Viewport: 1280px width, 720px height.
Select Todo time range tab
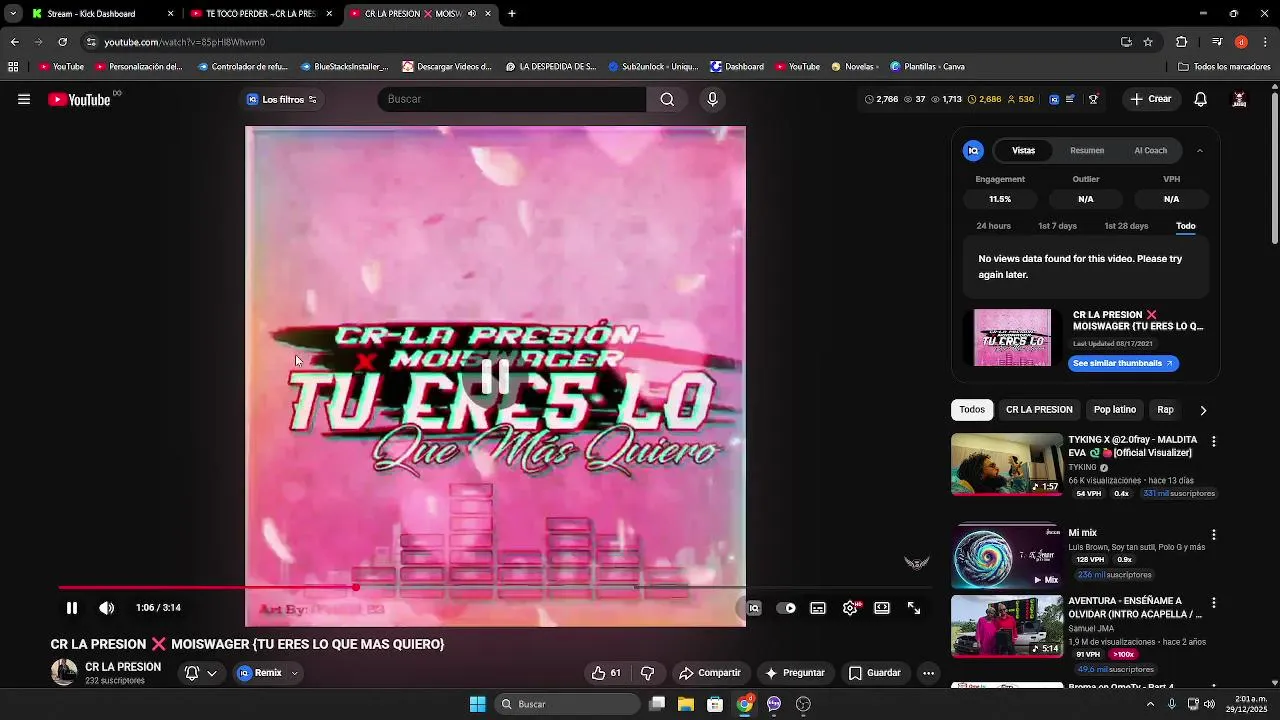1186,226
